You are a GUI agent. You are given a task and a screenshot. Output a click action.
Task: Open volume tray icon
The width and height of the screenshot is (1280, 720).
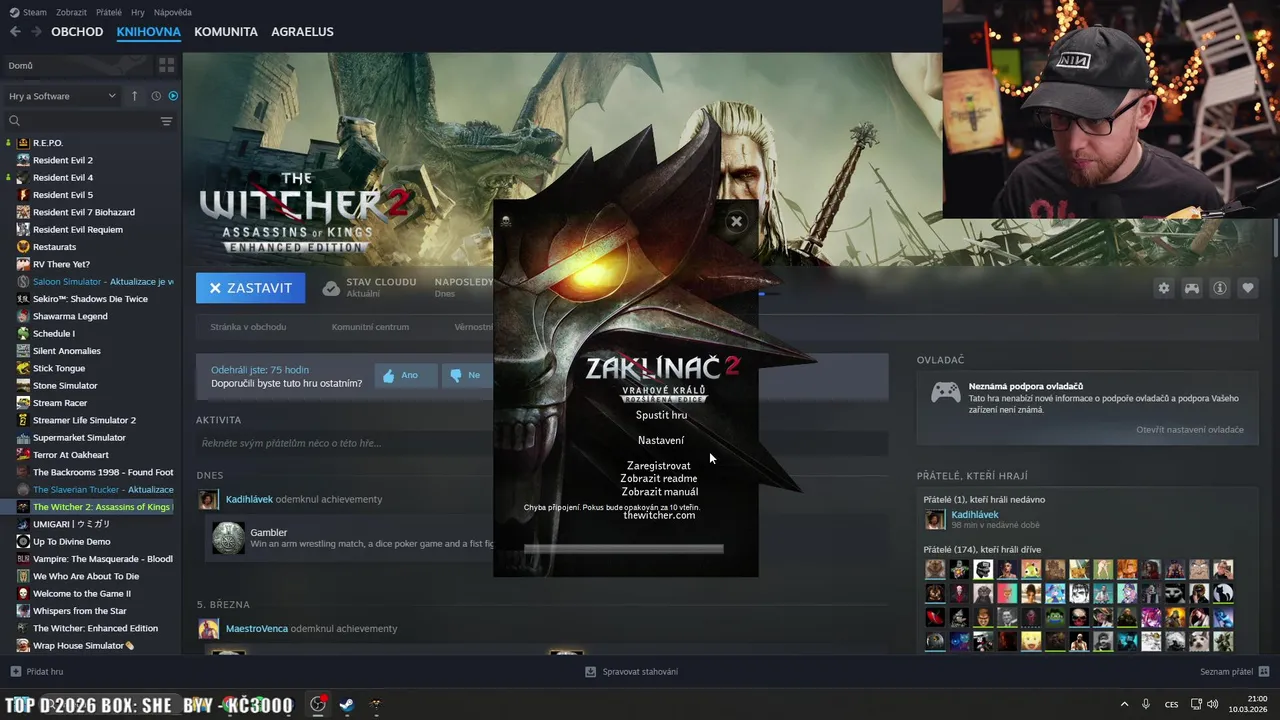click(1212, 705)
